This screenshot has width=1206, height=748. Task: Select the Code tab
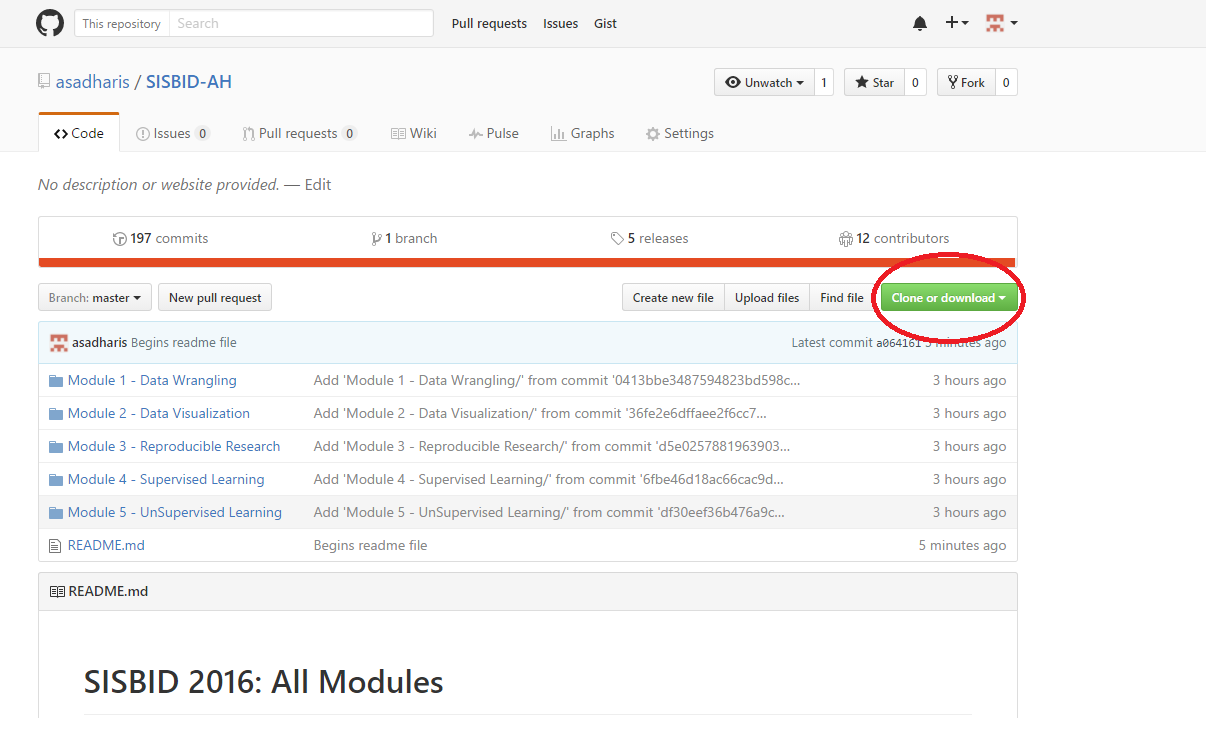click(79, 133)
